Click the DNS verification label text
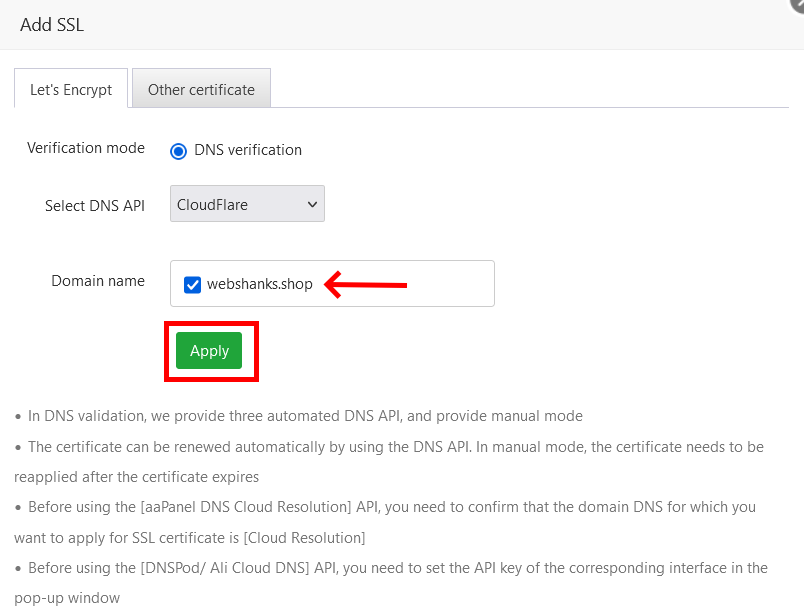Screen dimensions: 804x613 (248, 150)
